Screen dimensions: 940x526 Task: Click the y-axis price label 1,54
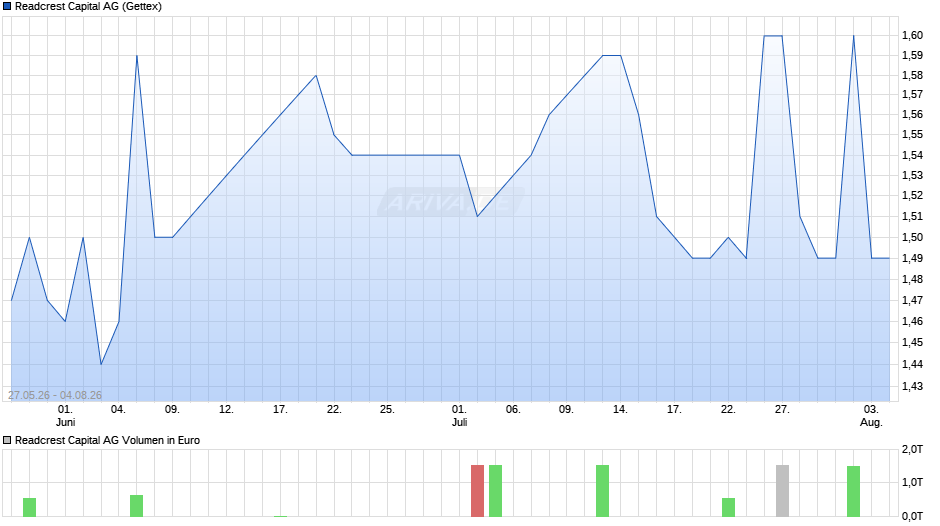coord(912,155)
